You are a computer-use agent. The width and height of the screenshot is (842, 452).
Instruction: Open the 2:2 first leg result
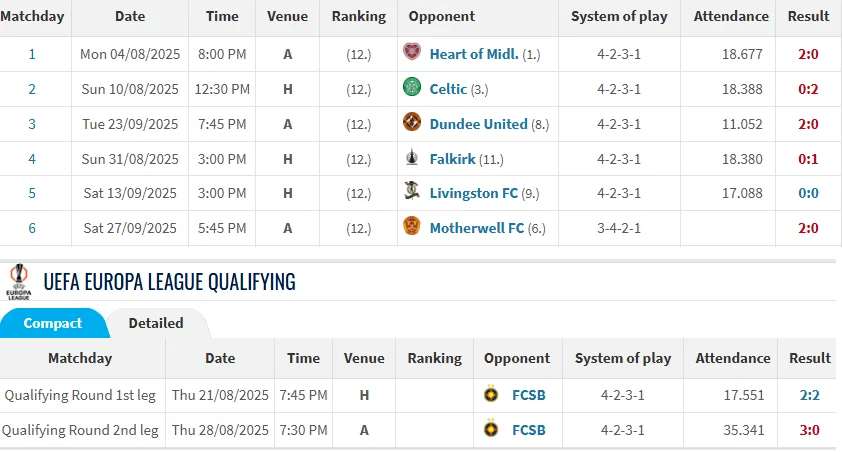coord(809,395)
